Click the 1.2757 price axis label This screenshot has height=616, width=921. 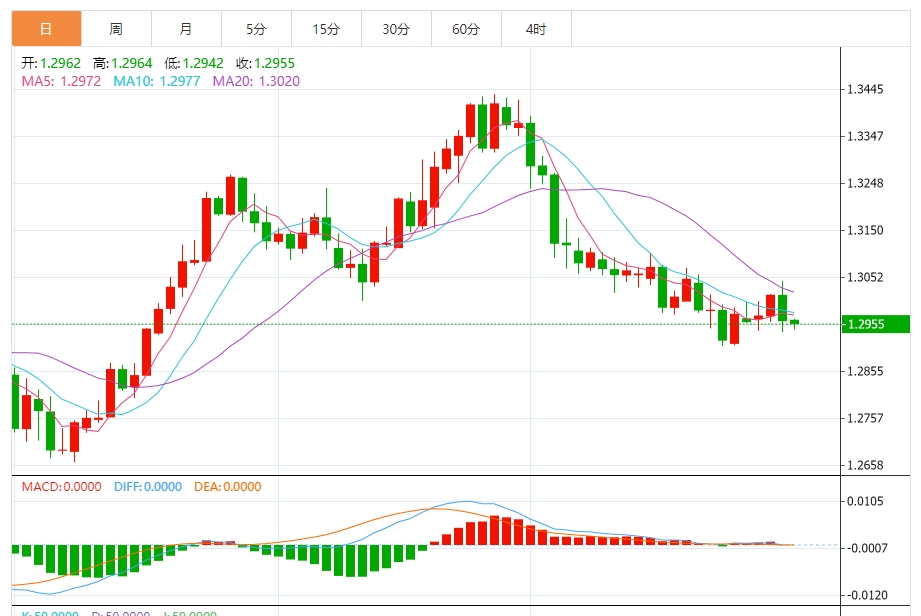tap(865, 418)
